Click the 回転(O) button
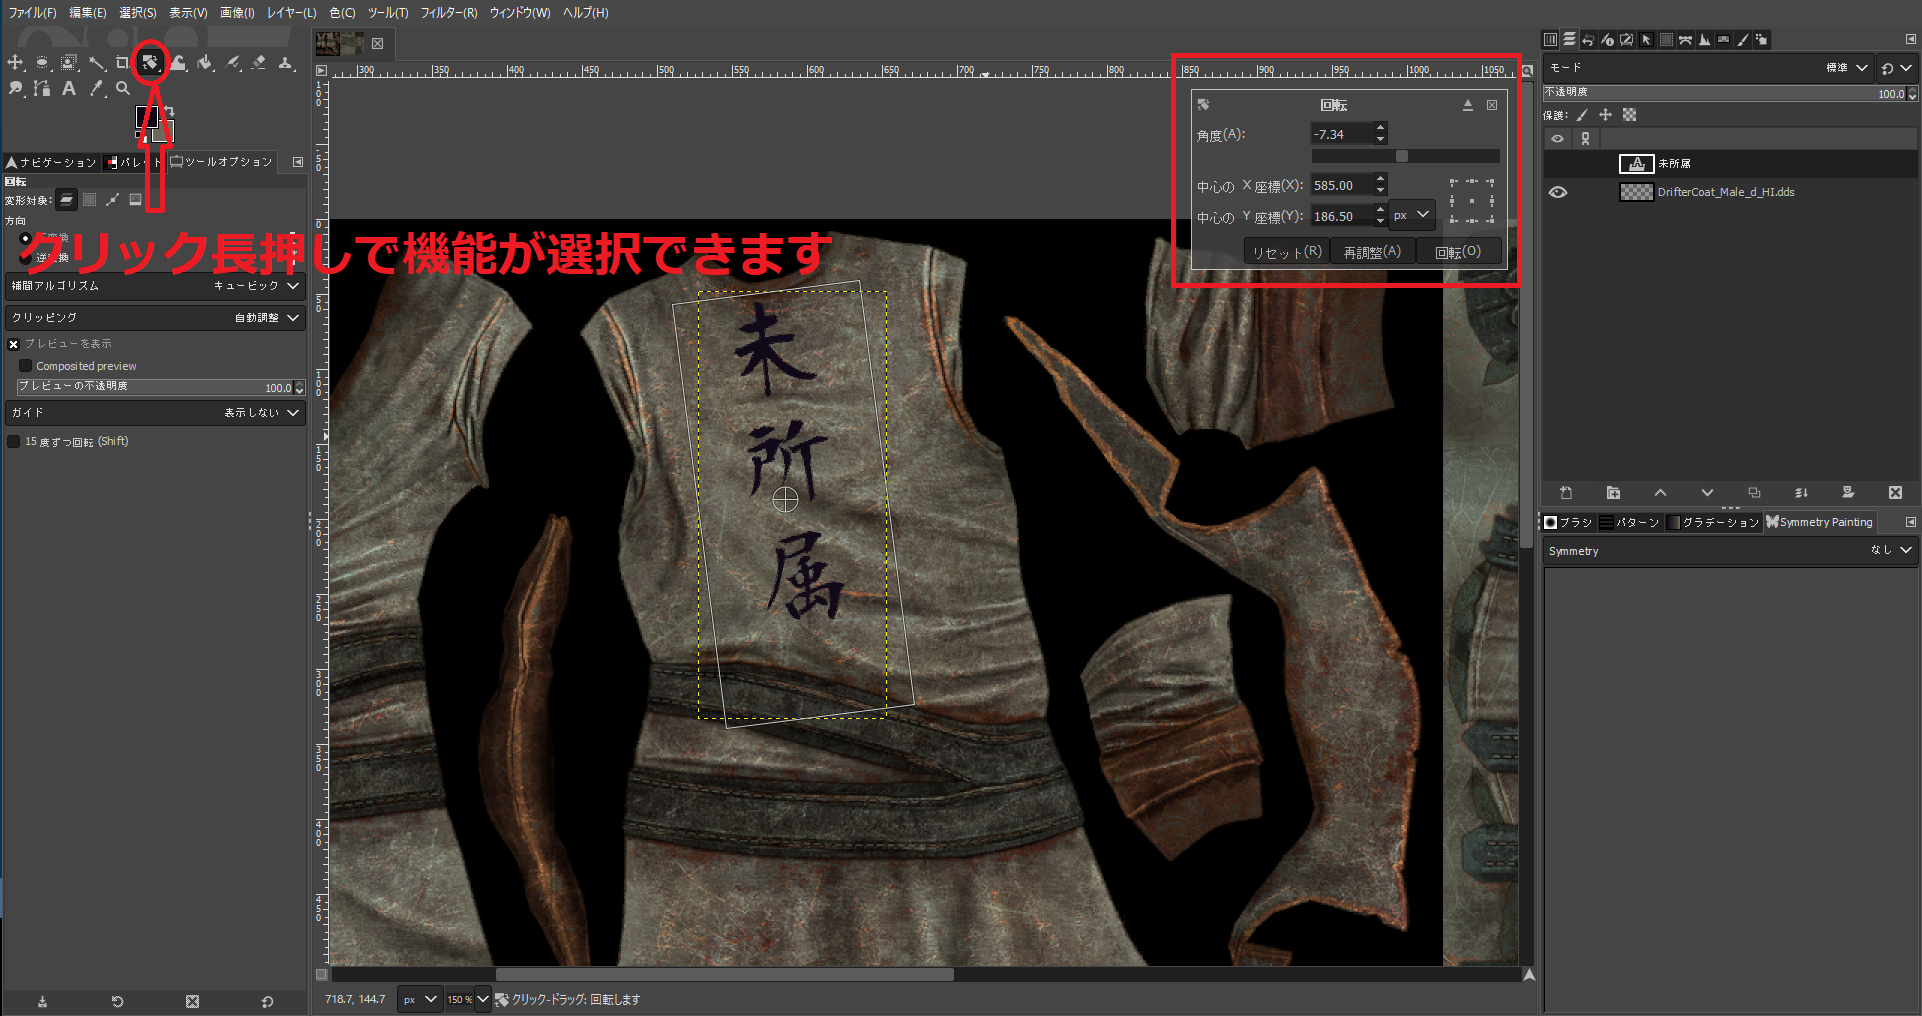The height and width of the screenshot is (1016, 1922). (x=1458, y=252)
